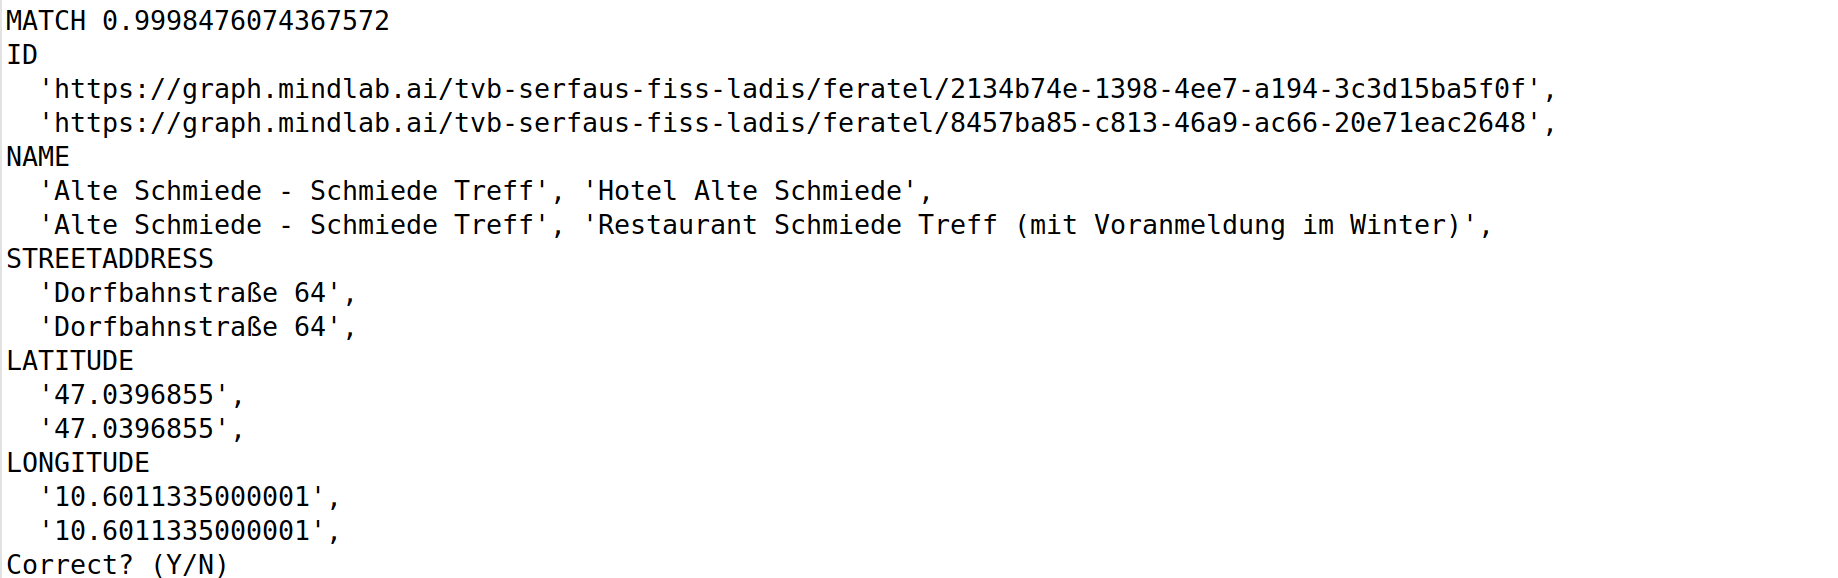Click the first longitude value 10.6011335000001
The width and height of the screenshot is (1838, 578).
(182, 497)
